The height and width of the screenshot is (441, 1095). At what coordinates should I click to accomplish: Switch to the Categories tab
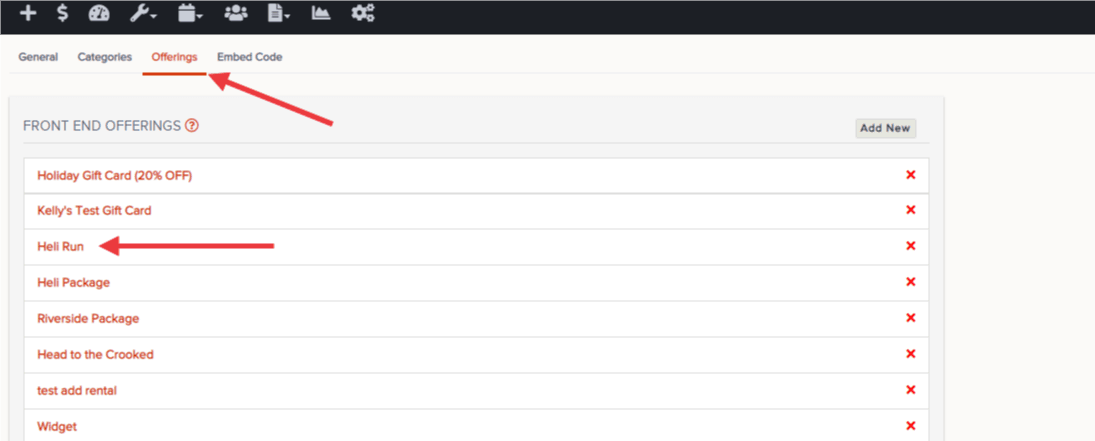click(x=105, y=57)
